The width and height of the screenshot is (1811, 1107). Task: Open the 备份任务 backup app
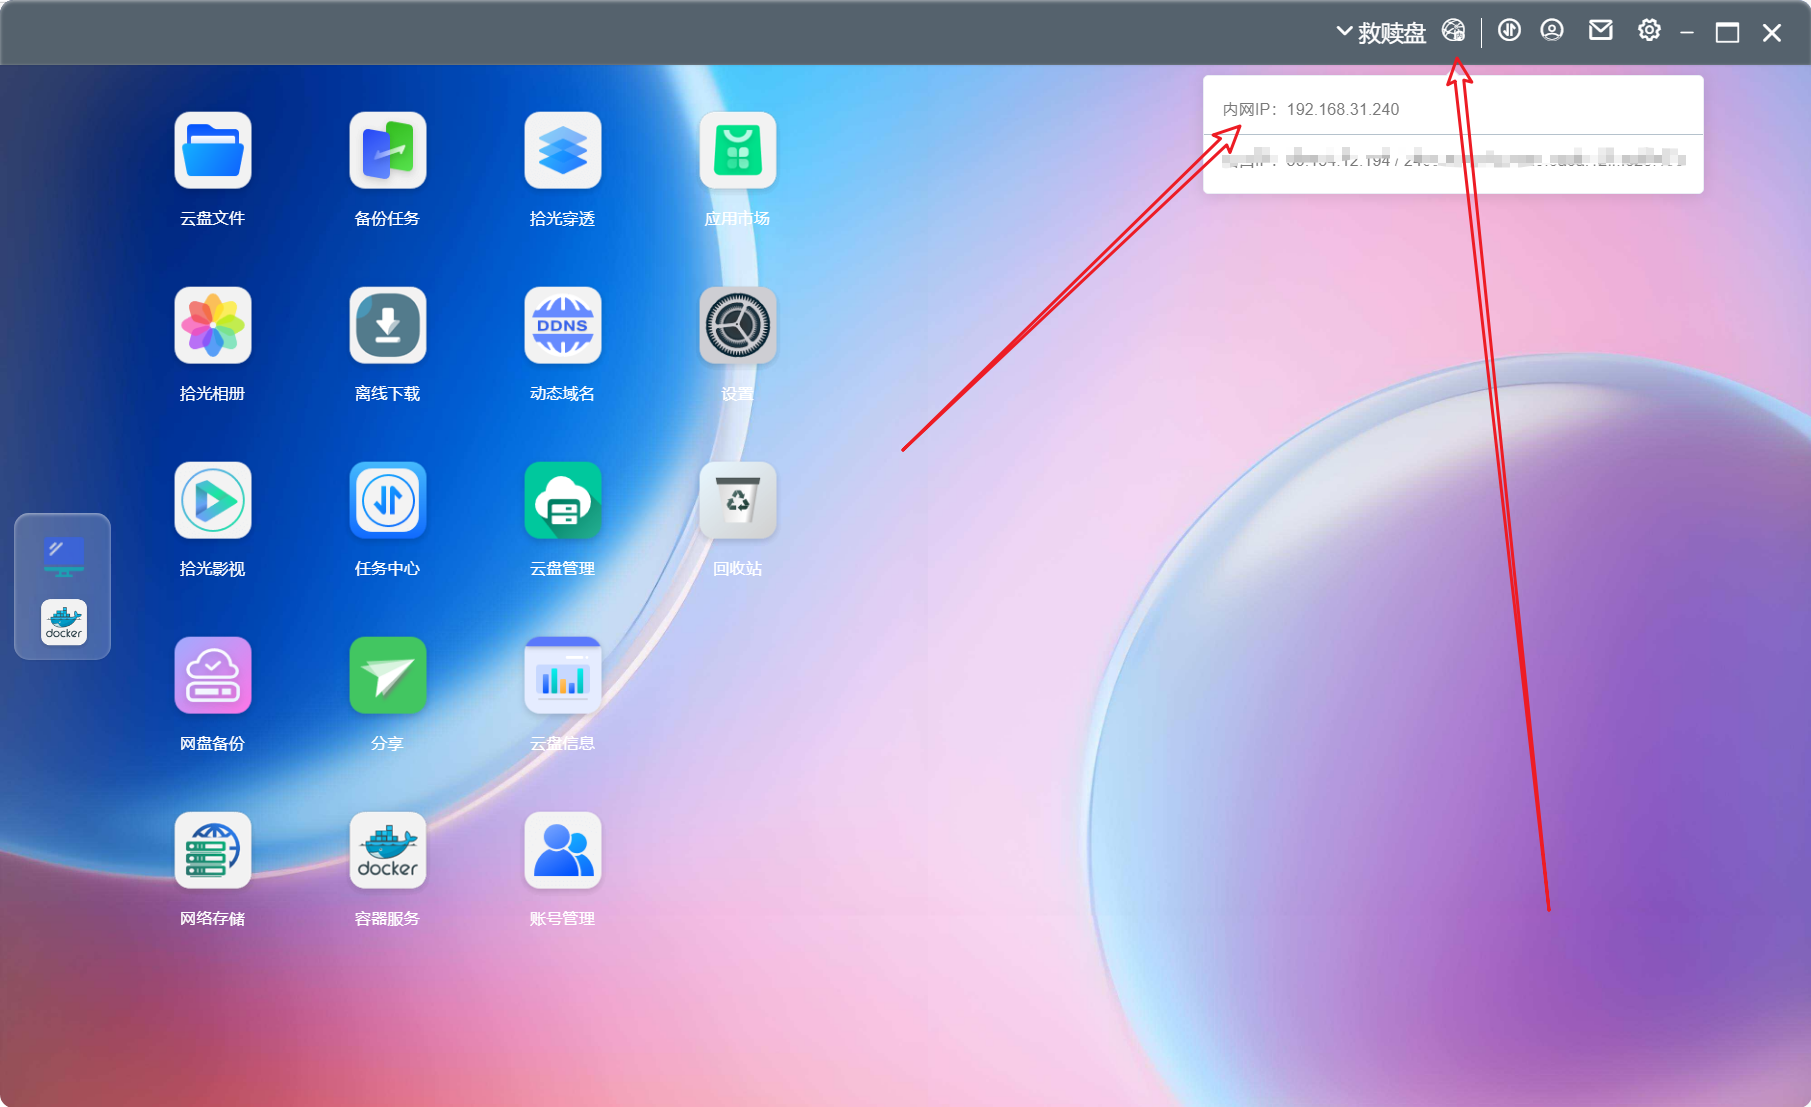[x=387, y=150]
